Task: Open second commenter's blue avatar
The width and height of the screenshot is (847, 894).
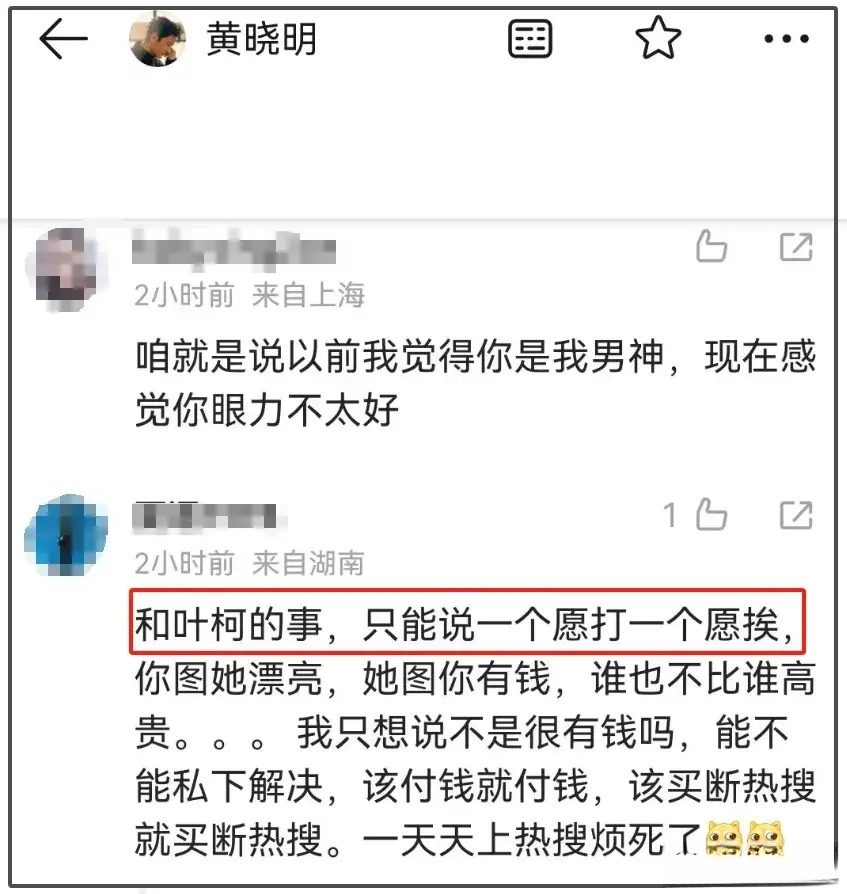Action: click(x=66, y=536)
